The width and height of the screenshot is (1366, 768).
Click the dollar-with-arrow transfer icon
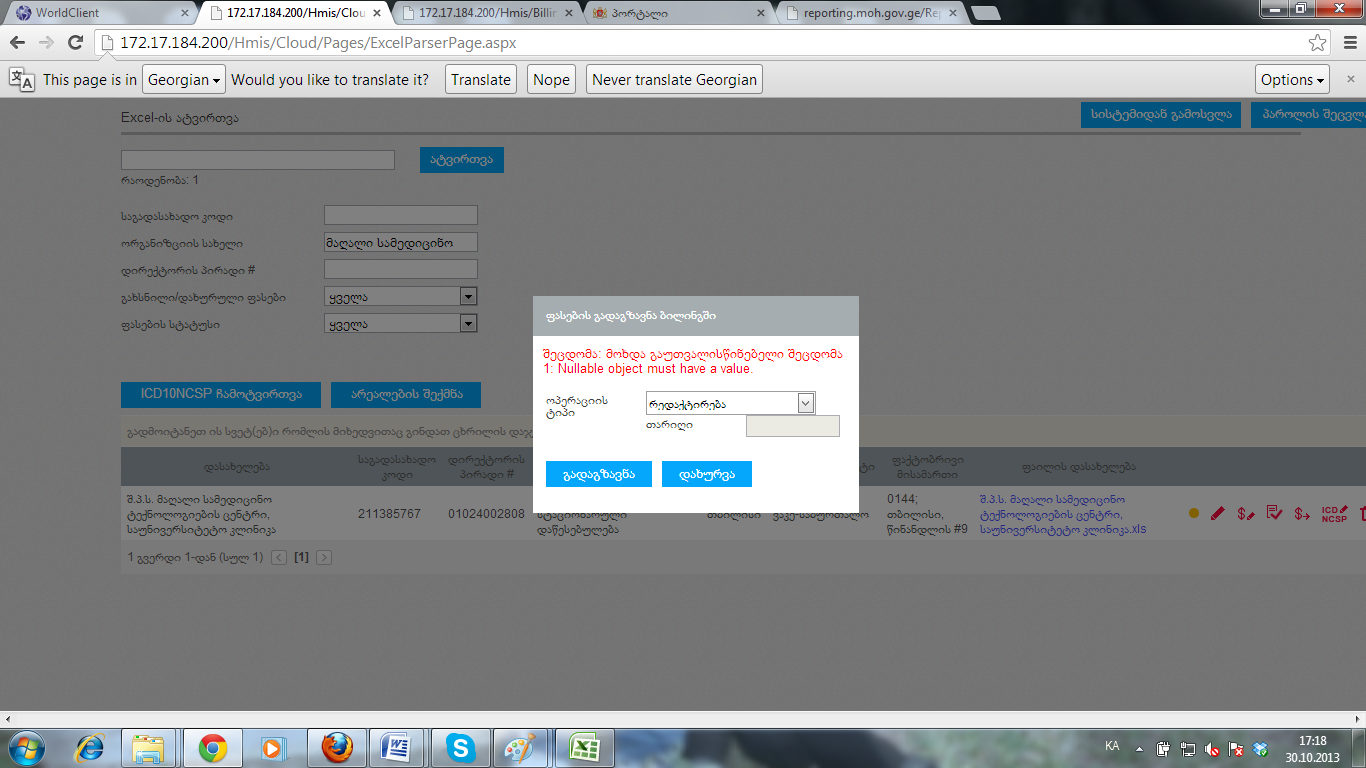[1302, 513]
